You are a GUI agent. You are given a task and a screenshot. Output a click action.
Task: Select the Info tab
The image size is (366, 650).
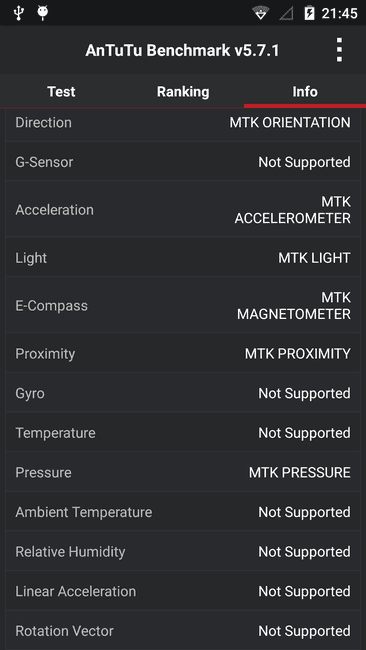pos(305,92)
